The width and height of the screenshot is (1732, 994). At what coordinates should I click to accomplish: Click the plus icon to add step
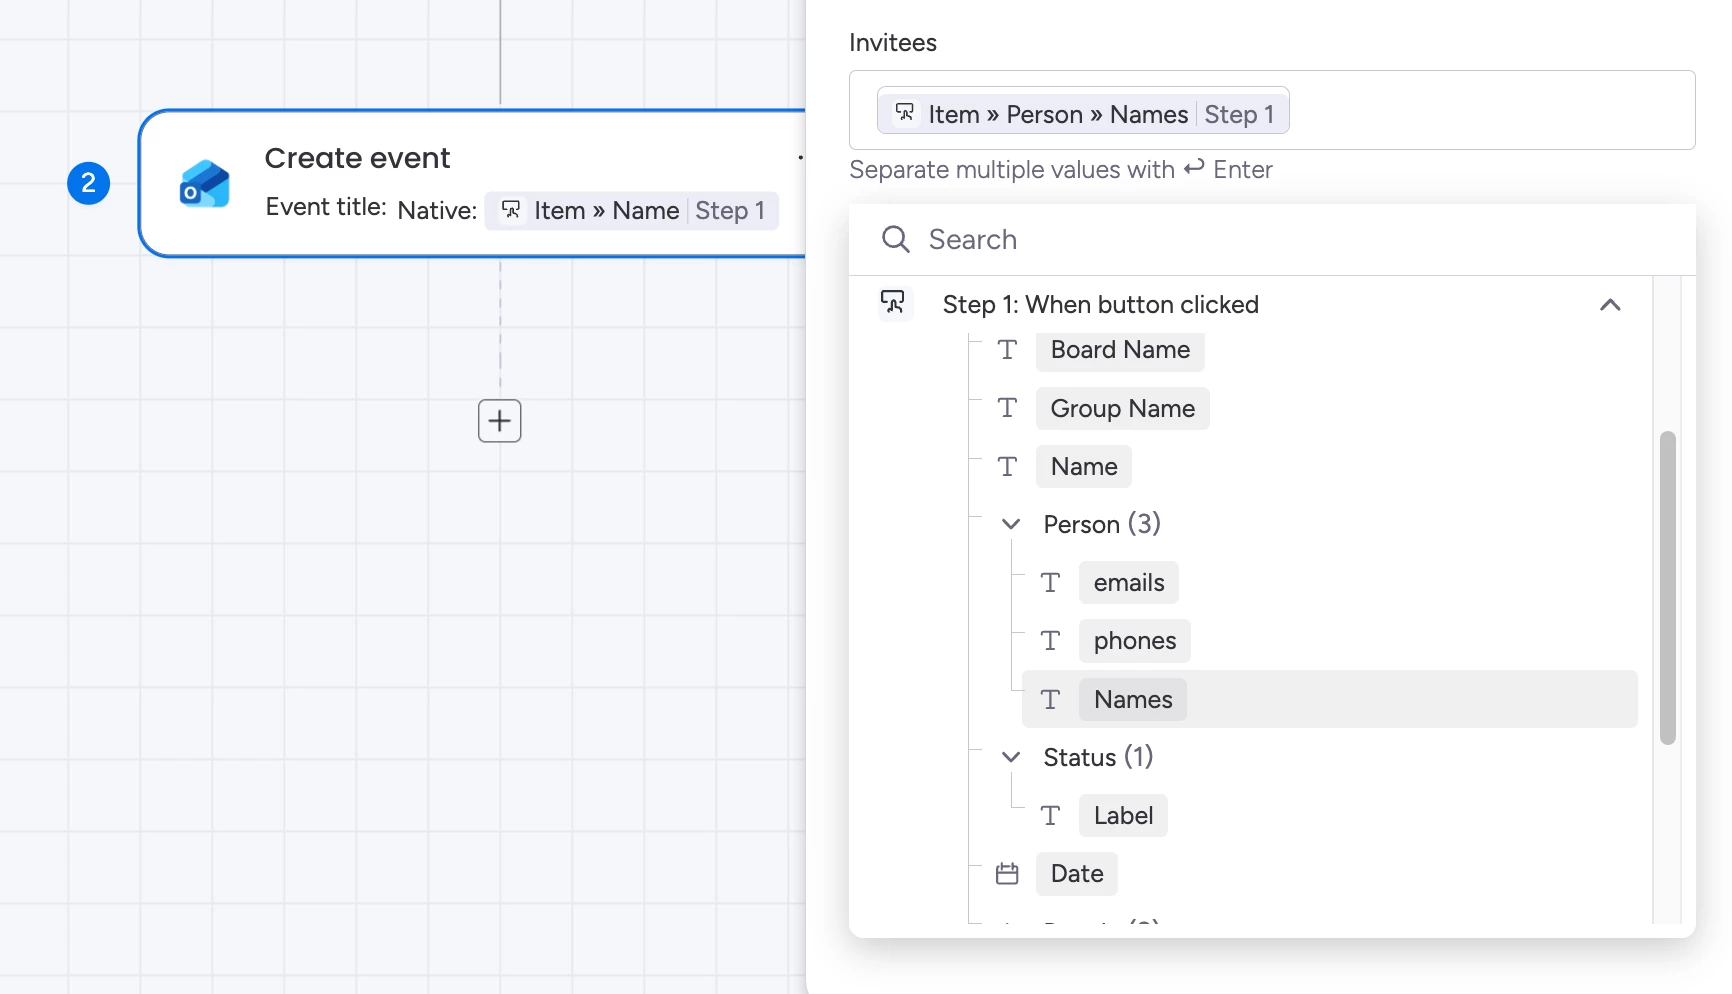tap(500, 421)
